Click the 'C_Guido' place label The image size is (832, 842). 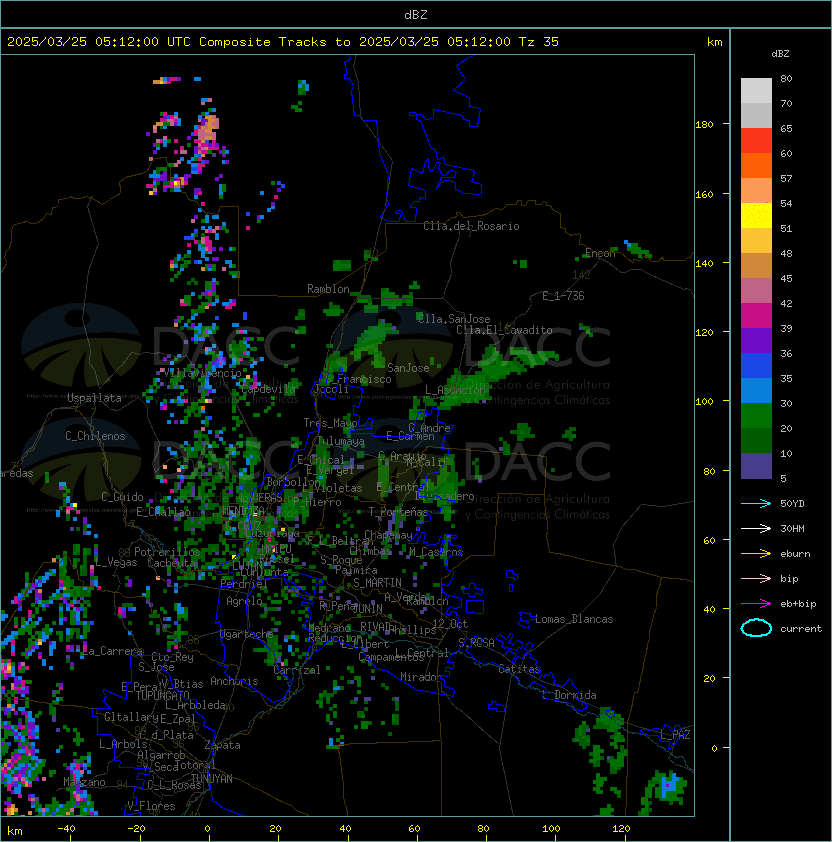coord(122,497)
